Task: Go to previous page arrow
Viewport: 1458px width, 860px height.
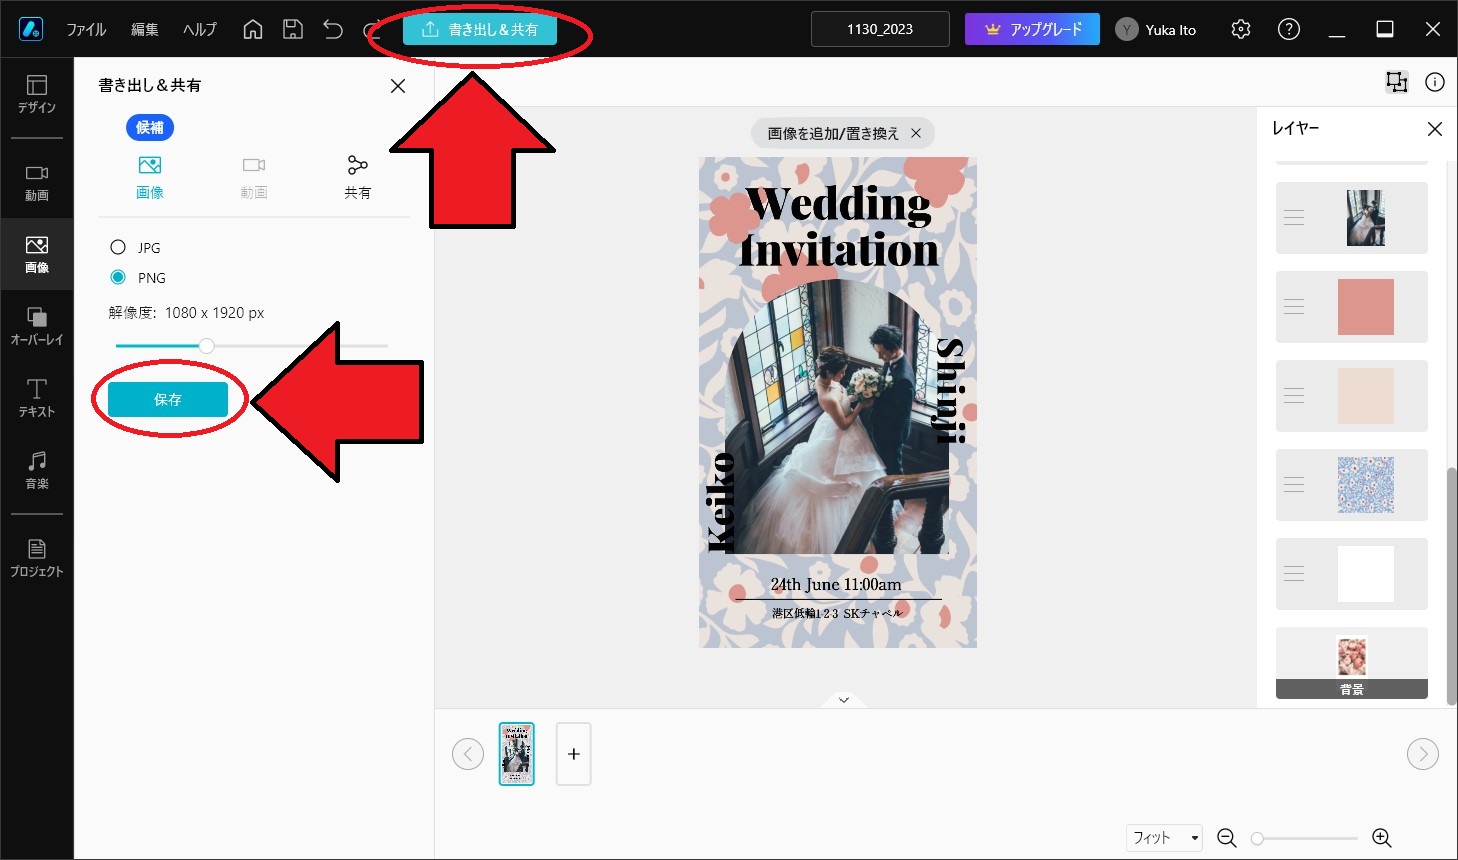Action: point(468,754)
